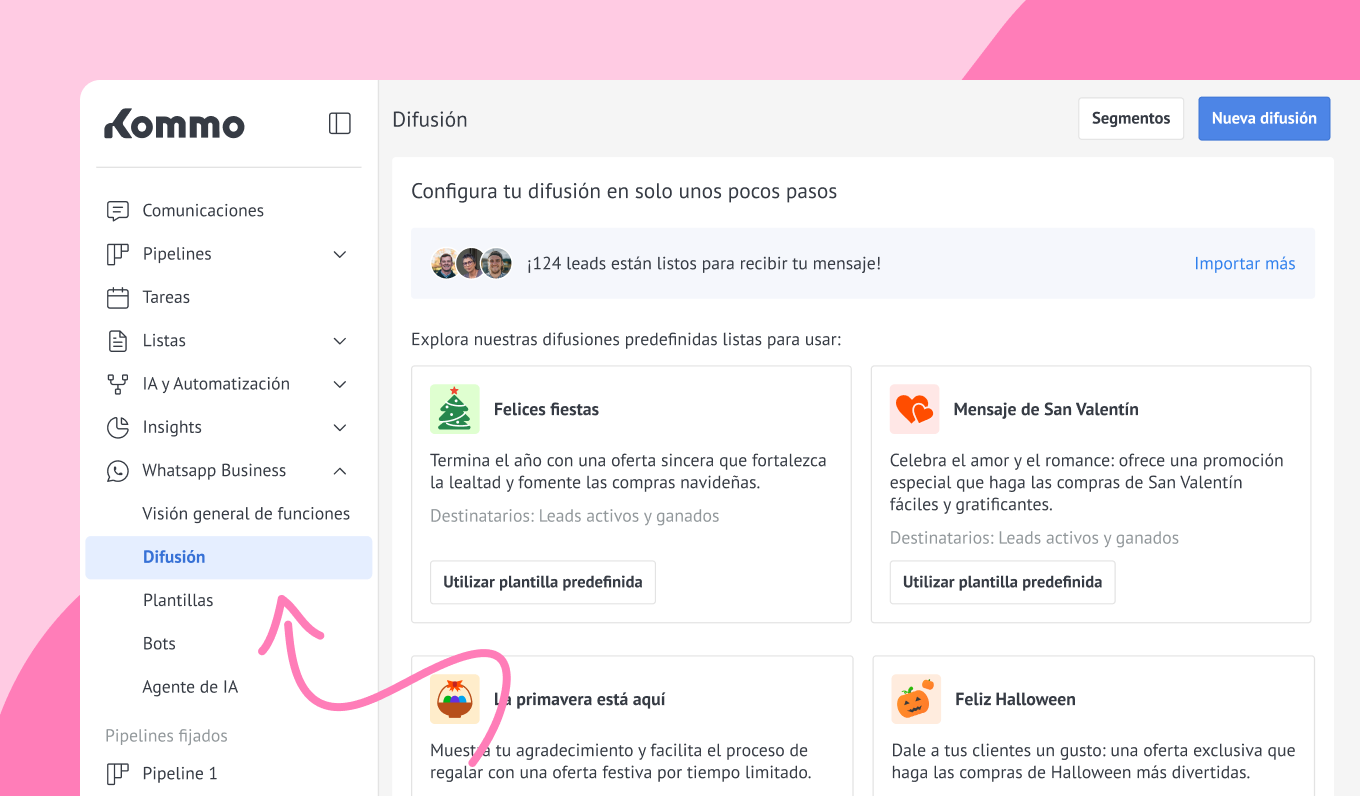The width and height of the screenshot is (1360, 796).
Task: Select Bots in the sidebar
Action: click(x=159, y=644)
